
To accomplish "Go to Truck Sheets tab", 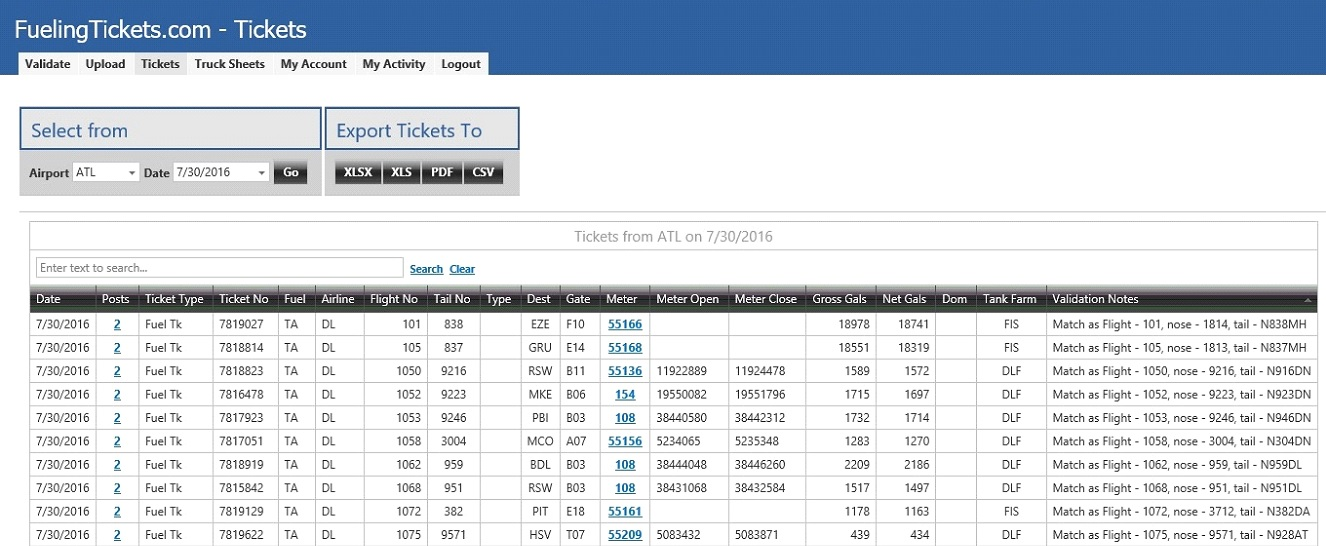I will coord(229,64).
